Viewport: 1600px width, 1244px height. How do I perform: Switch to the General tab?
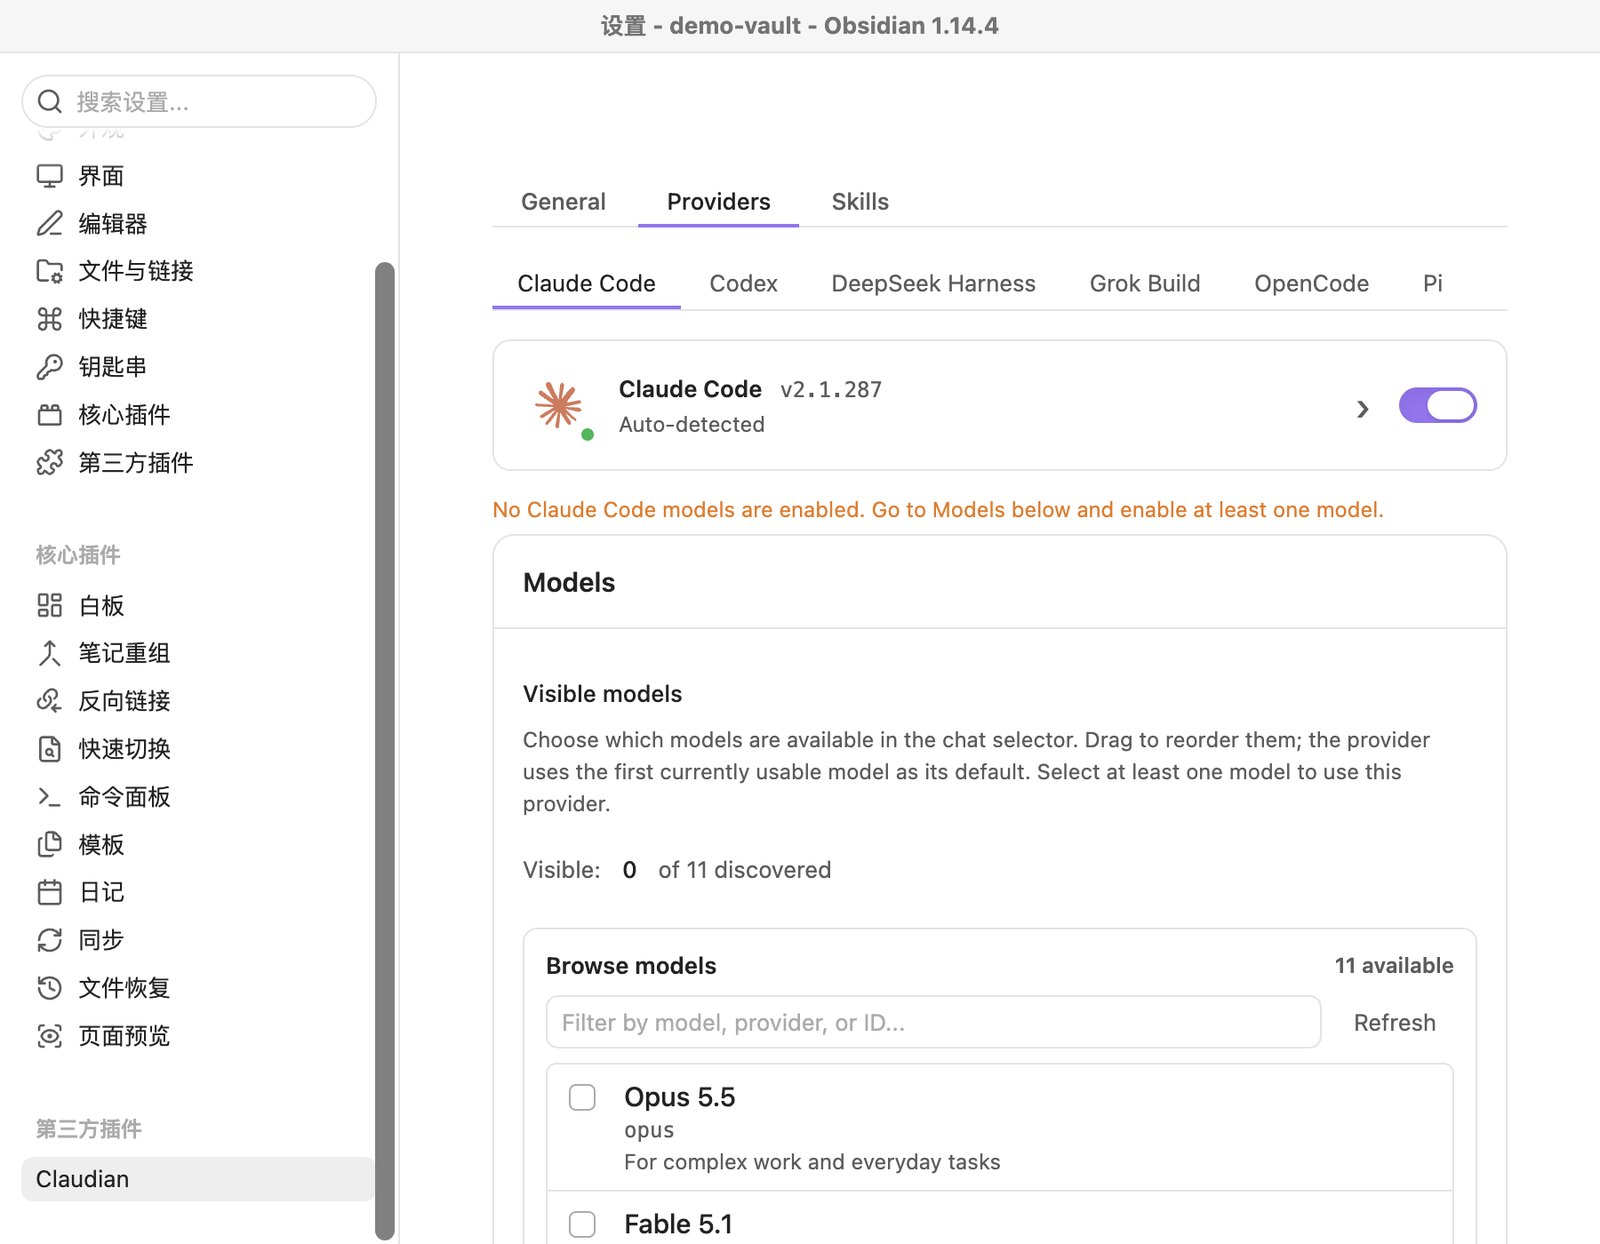click(x=563, y=202)
